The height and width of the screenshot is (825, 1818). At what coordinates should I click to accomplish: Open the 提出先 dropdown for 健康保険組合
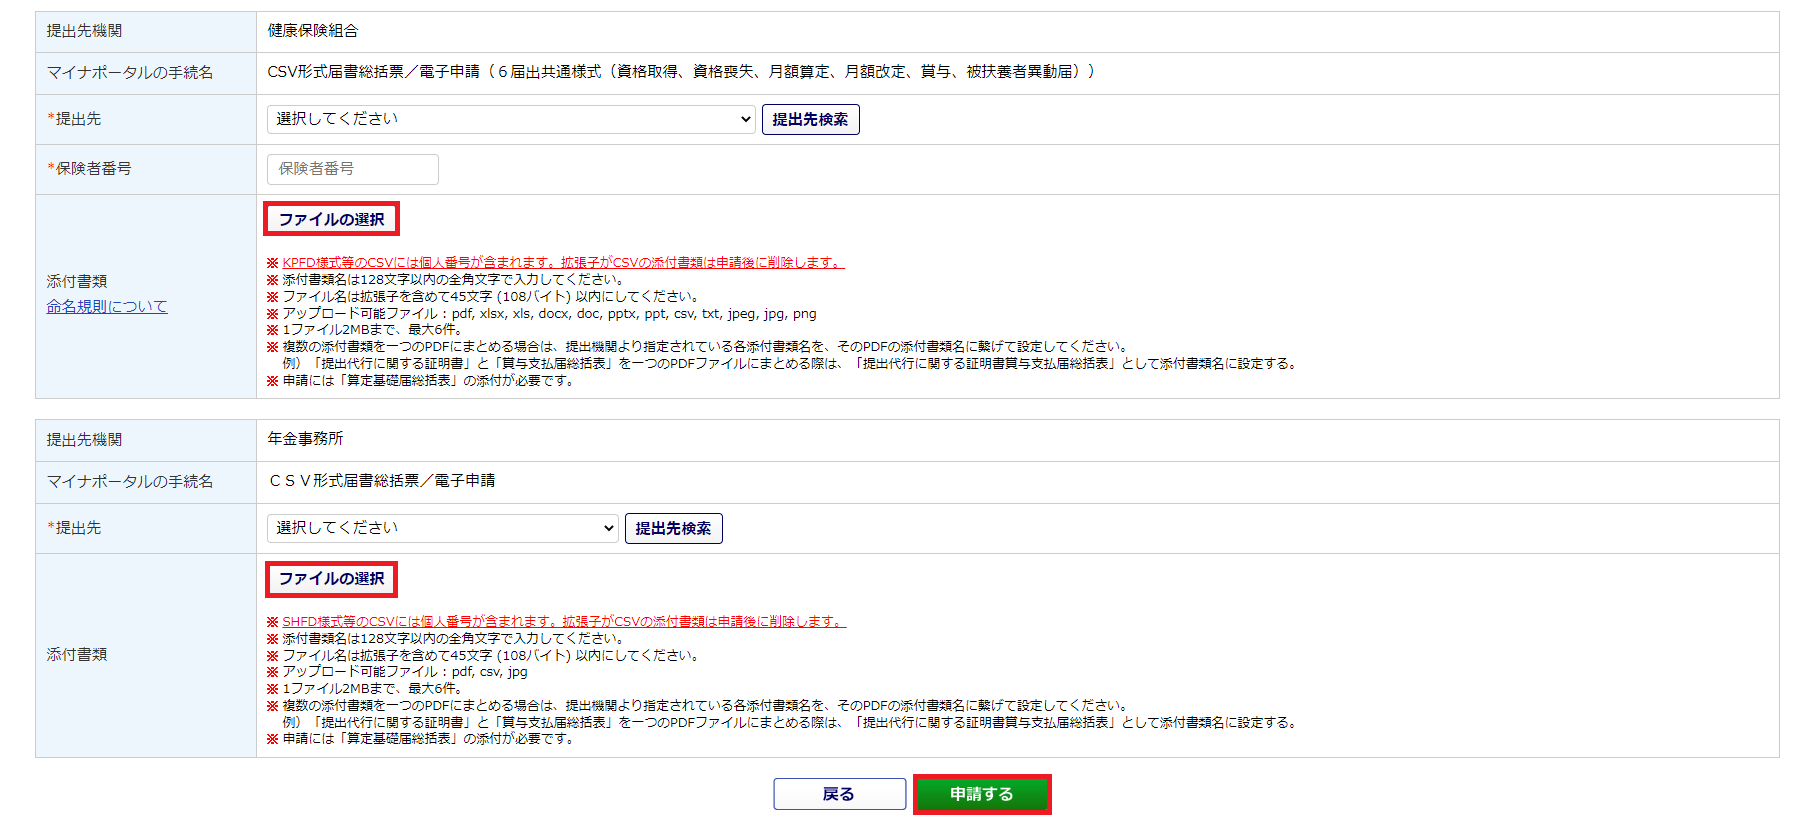[511, 119]
